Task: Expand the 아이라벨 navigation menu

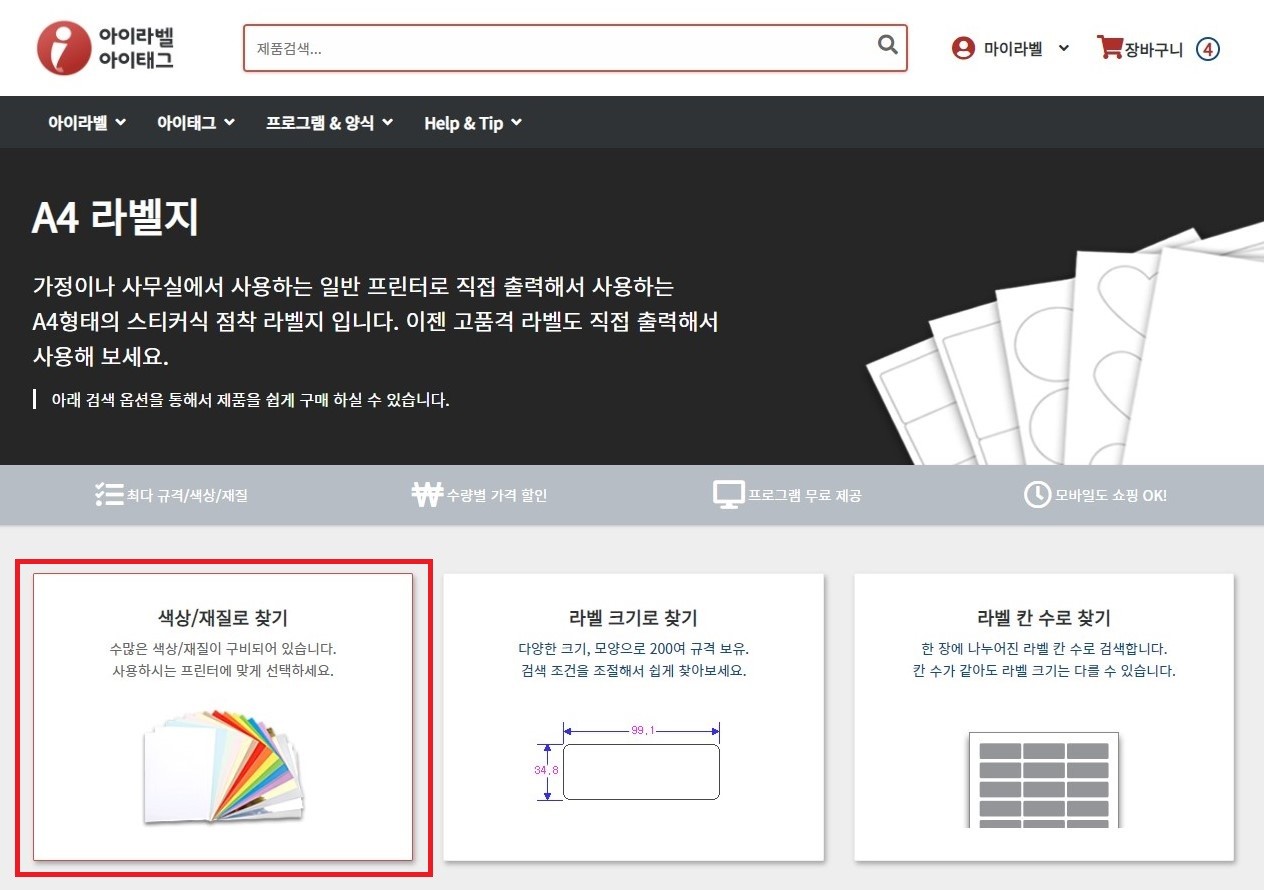Action: (87, 123)
